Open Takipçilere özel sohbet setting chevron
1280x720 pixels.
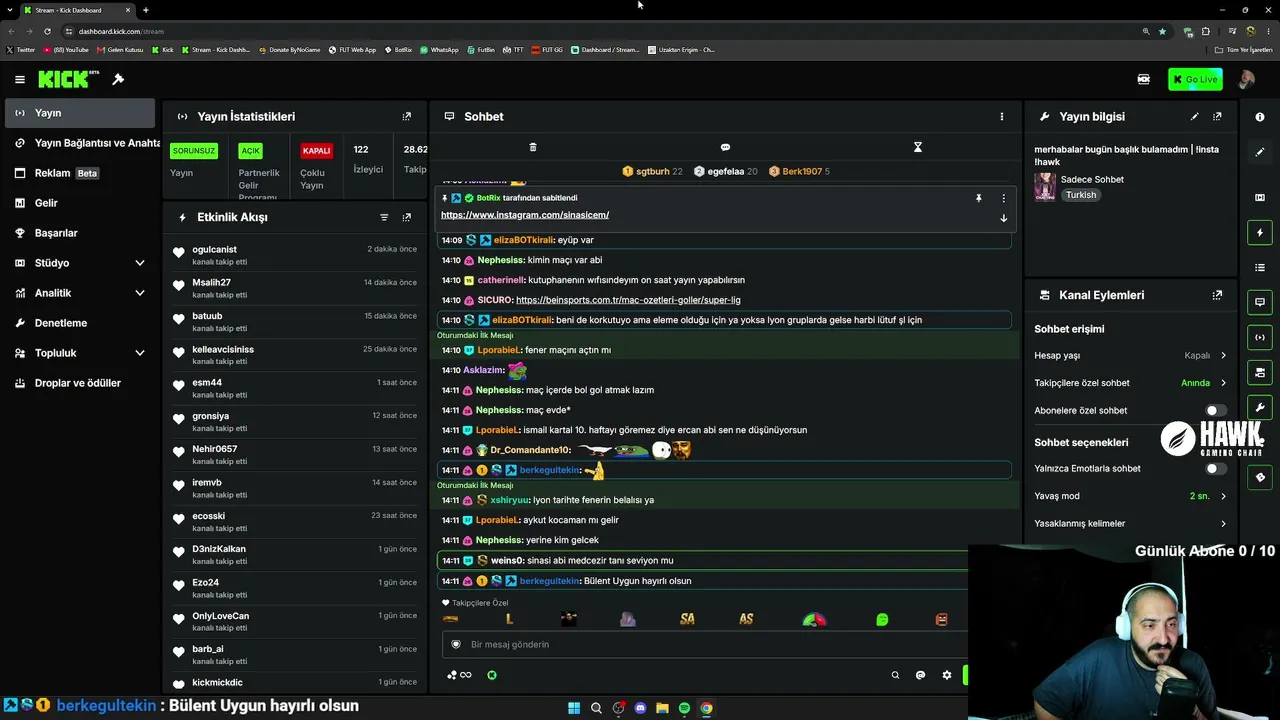point(1223,383)
